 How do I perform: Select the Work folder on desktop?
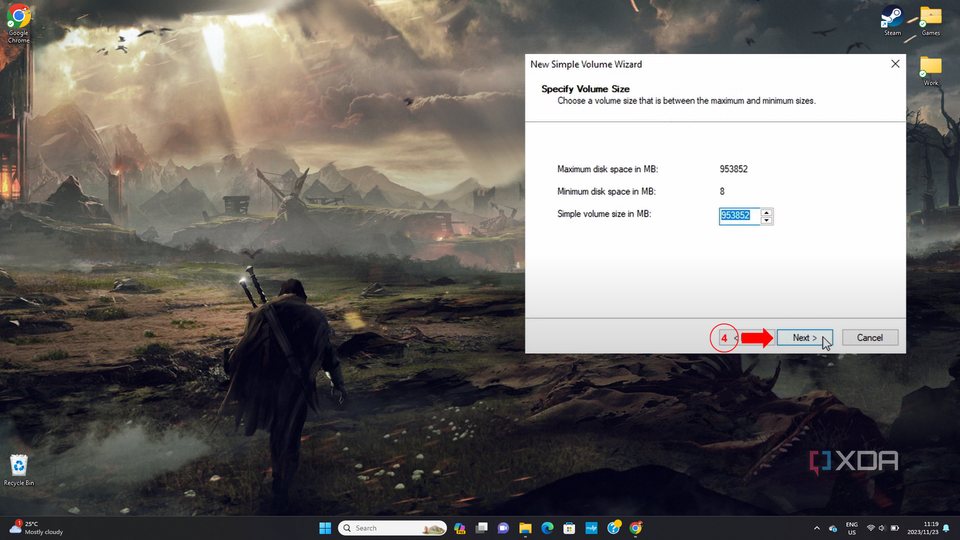coord(931,71)
